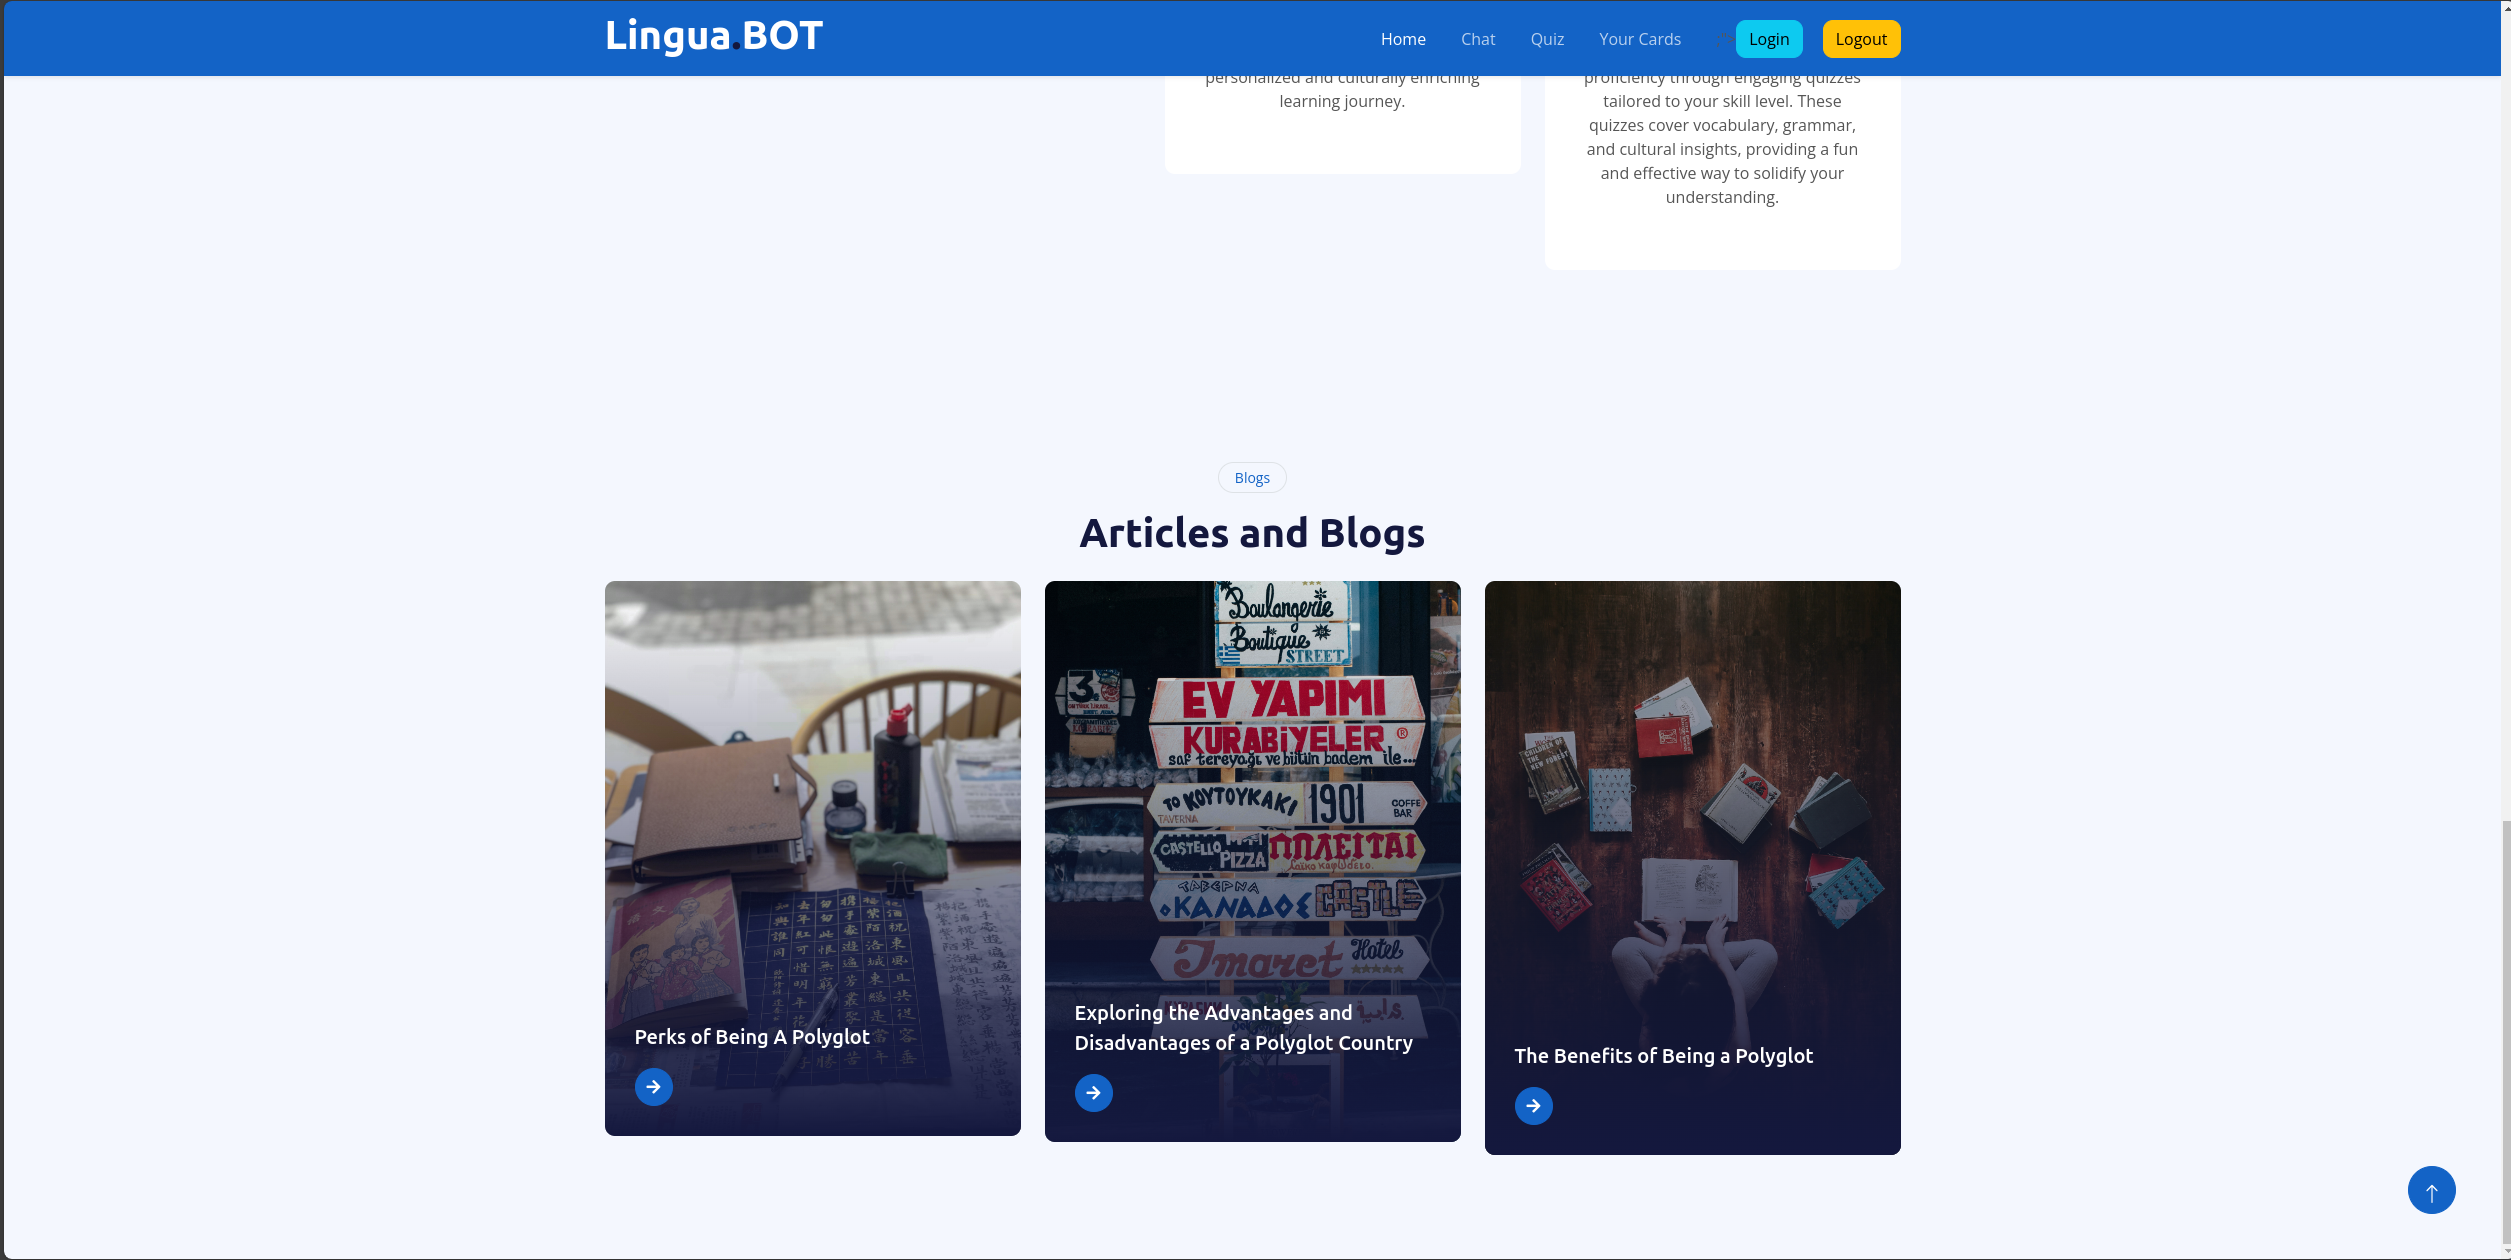The height and width of the screenshot is (1260, 2511).
Task: Click the Articles and Blogs heading
Action: coord(1252,533)
